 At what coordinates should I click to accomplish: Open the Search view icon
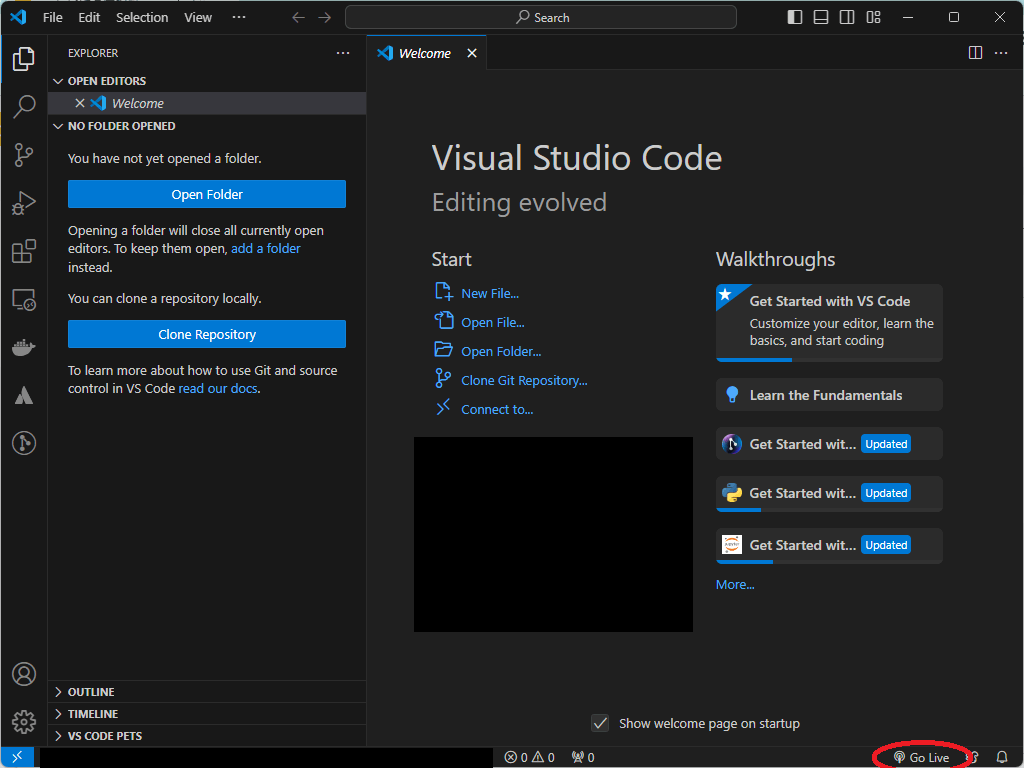(x=24, y=106)
